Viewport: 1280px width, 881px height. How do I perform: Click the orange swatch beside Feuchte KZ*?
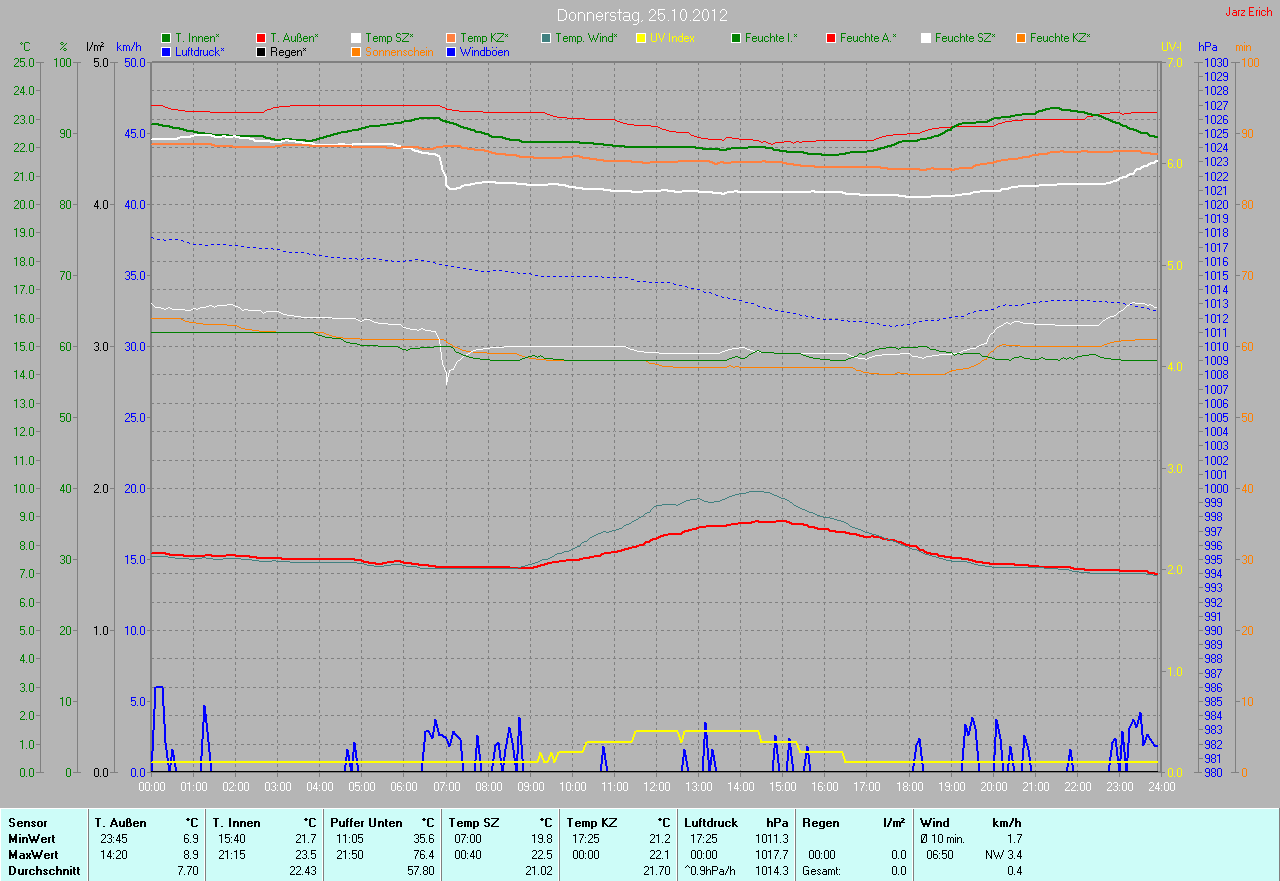1022,38
